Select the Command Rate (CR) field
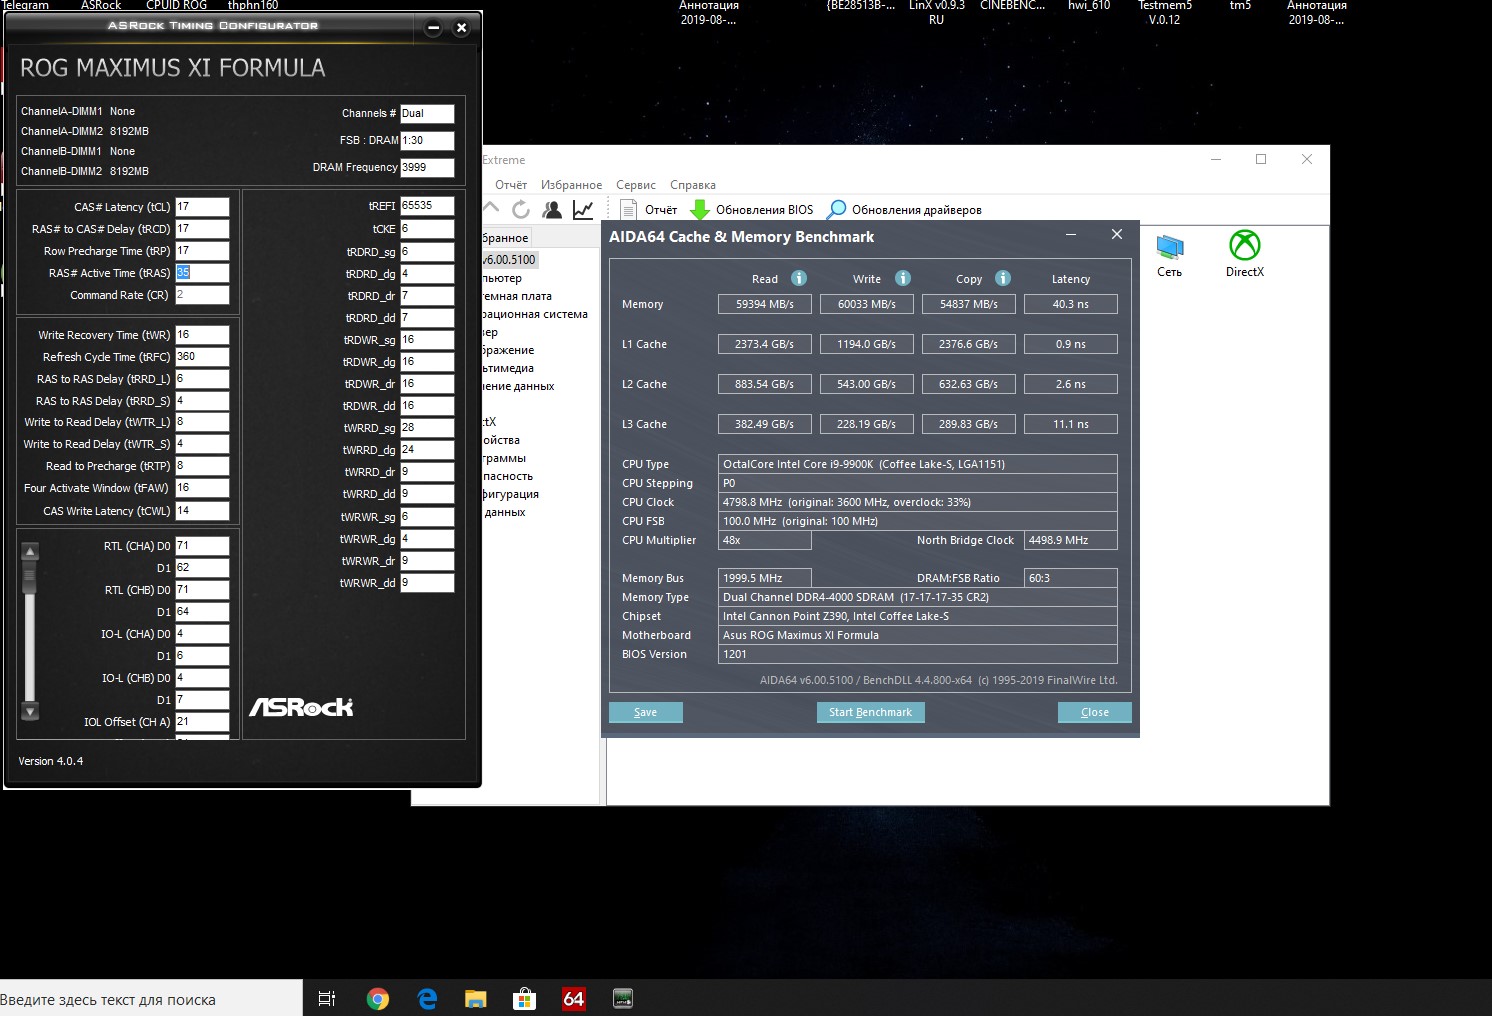The image size is (1492, 1016). coord(202,295)
